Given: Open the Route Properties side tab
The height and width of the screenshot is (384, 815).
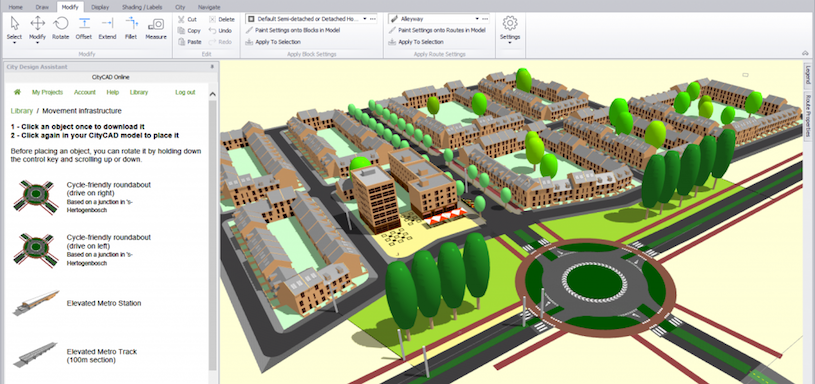Looking at the screenshot, I should (808, 115).
